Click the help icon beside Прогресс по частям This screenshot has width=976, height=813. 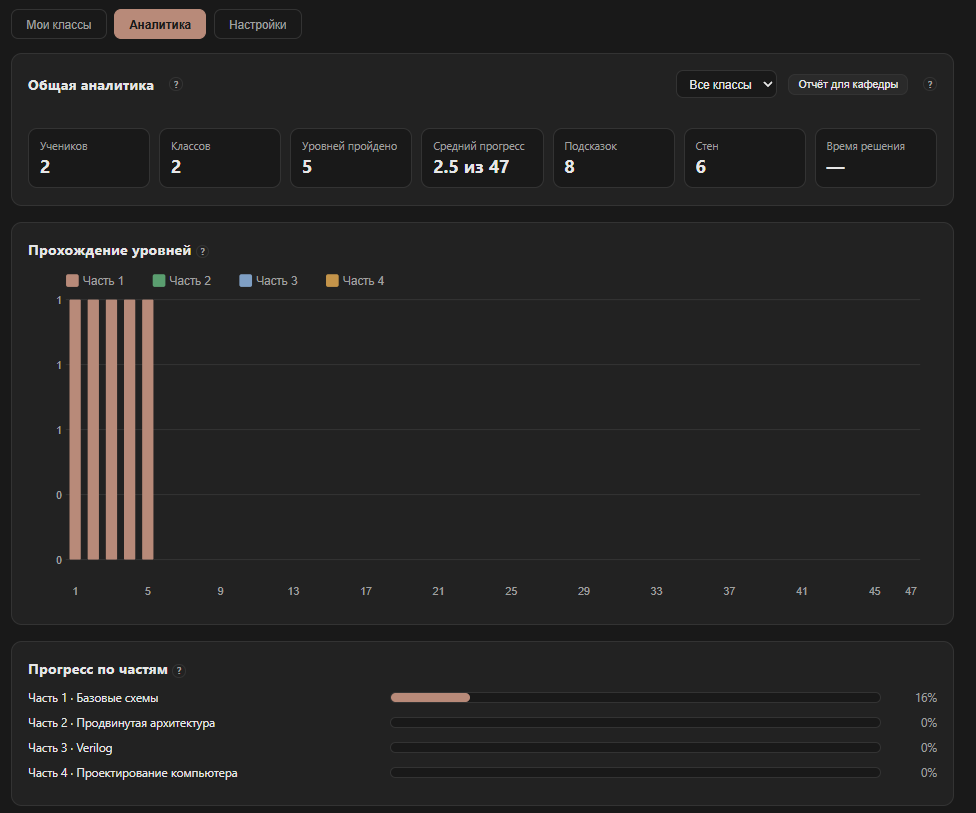click(179, 670)
